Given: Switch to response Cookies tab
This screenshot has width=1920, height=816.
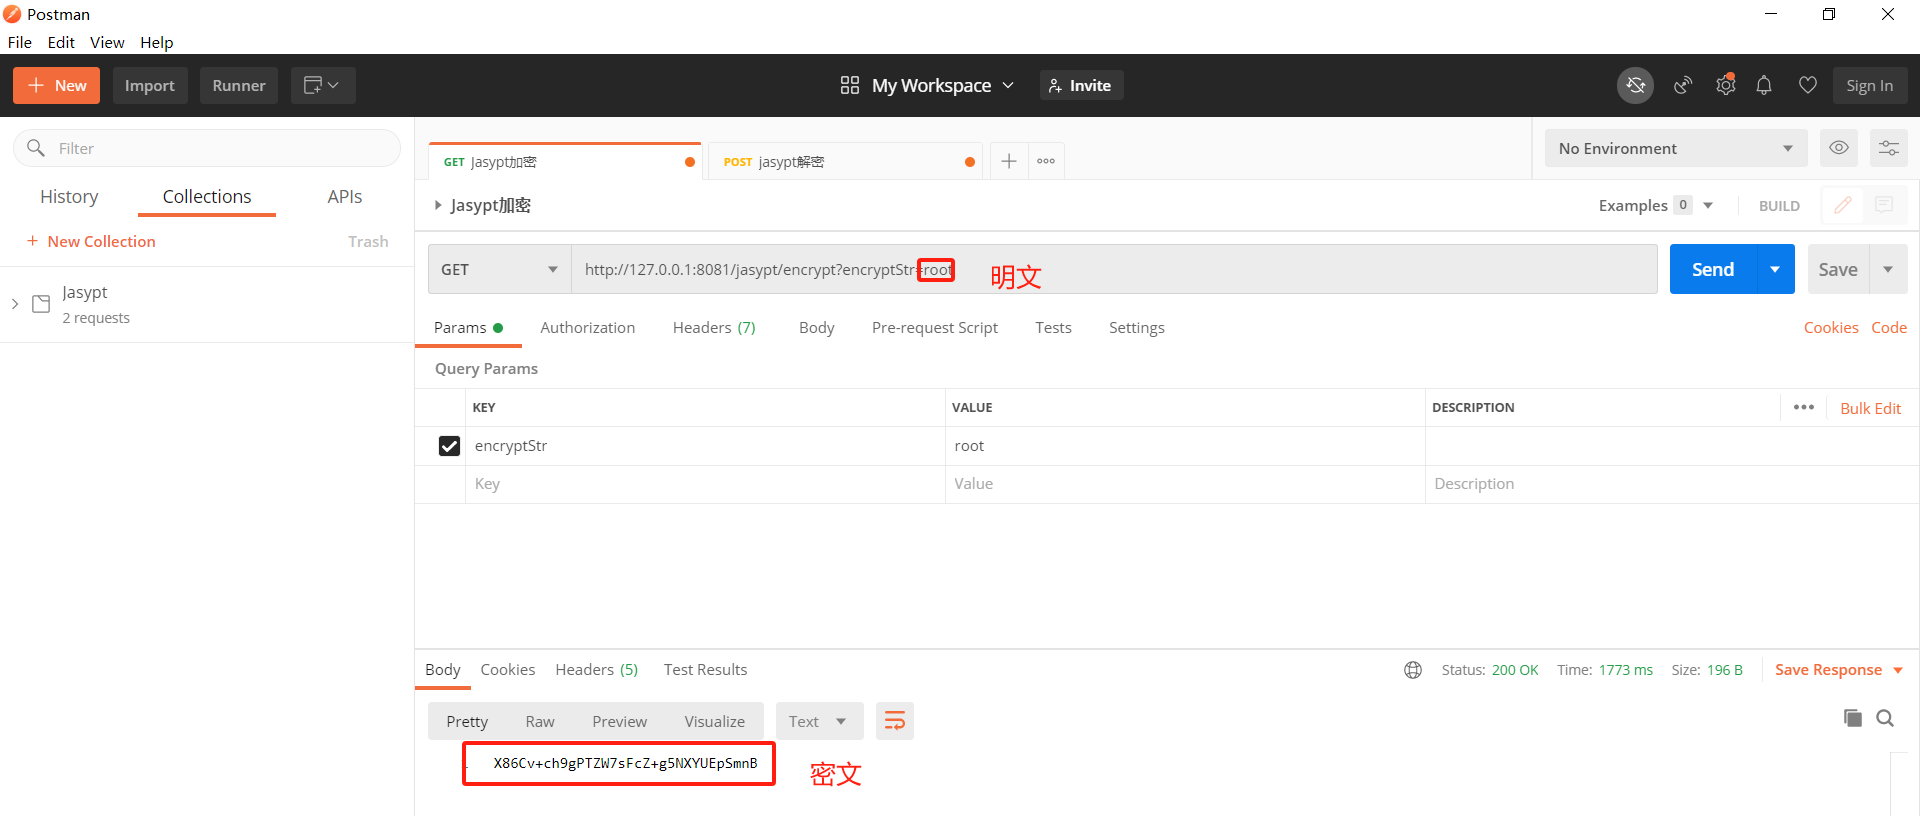Looking at the screenshot, I should click(x=508, y=670).
